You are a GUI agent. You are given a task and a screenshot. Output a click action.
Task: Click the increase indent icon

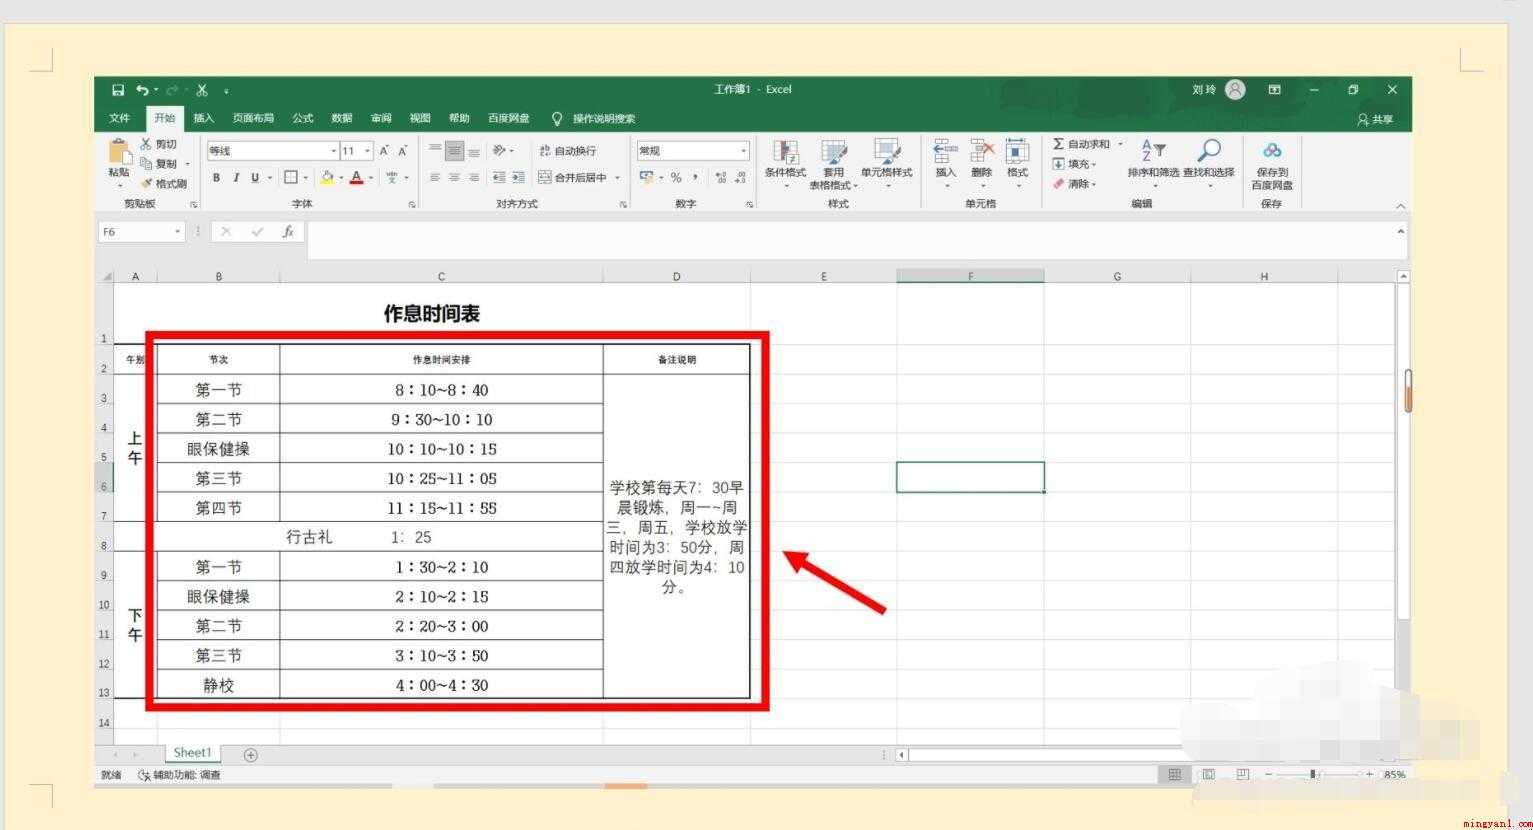(518, 178)
